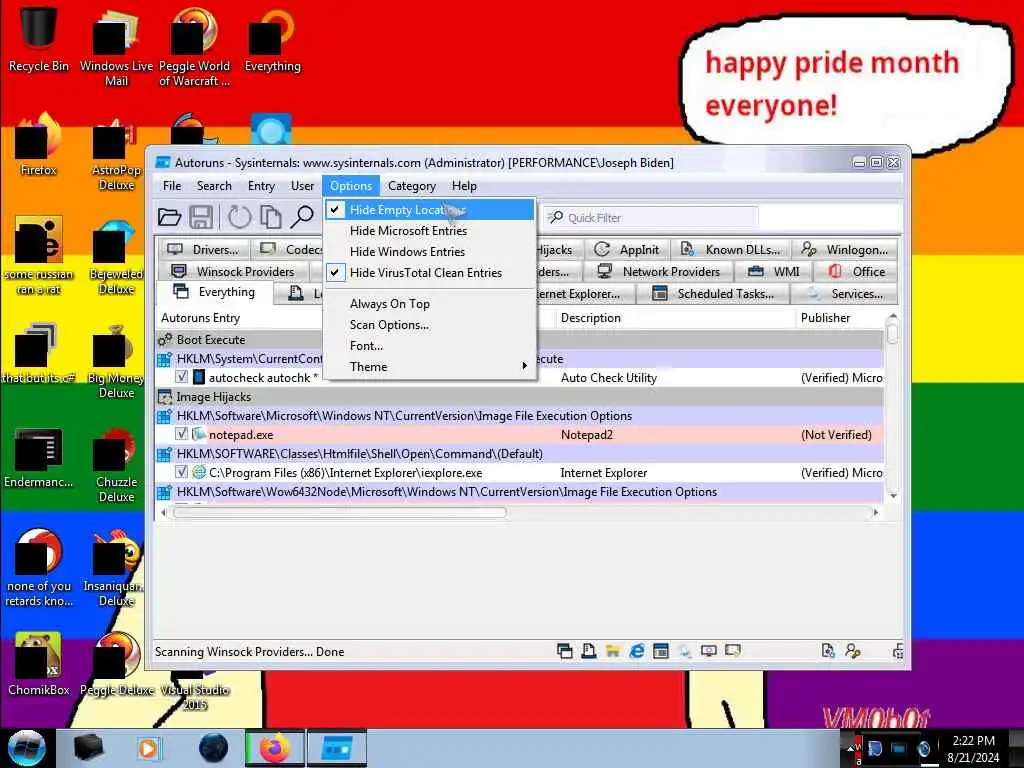This screenshot has width=1024, height=768.
Task: Select the Image Hijacks group row
Action: click(520, 396)
